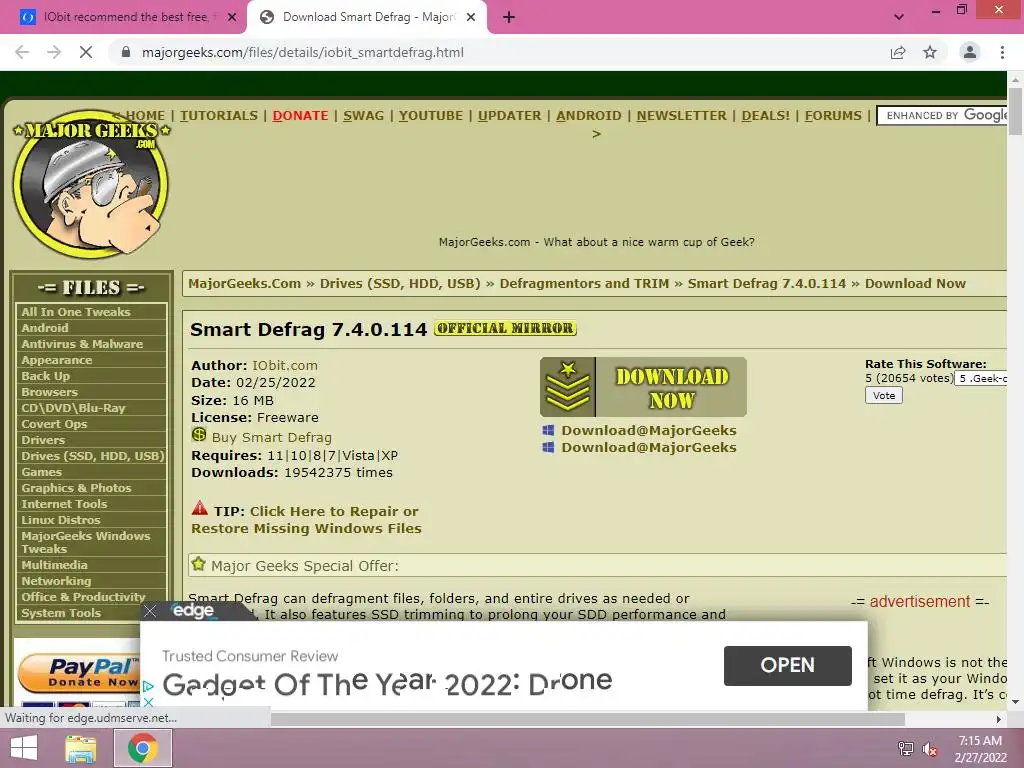The image size is (1024, 768).
Task: Open the rating dropdown showing 5 .Geek
Action: 981,379
